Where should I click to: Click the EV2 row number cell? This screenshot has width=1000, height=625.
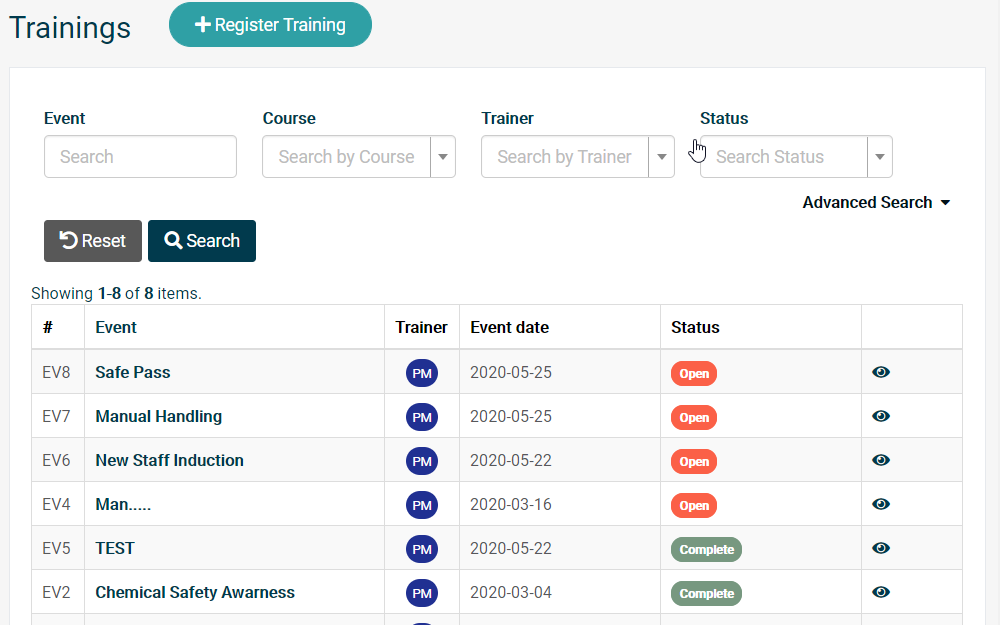(56, 592)
